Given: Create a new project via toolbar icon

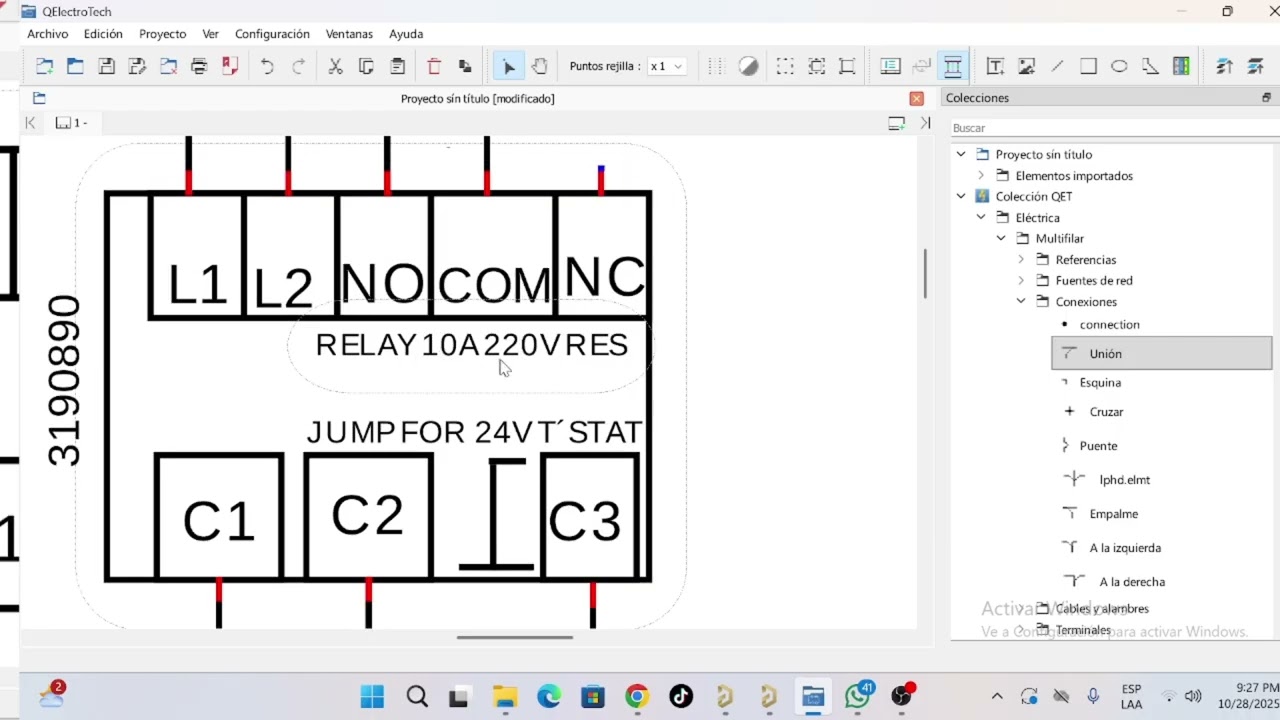Looking at the screenshot, I should tap(44, 66).
